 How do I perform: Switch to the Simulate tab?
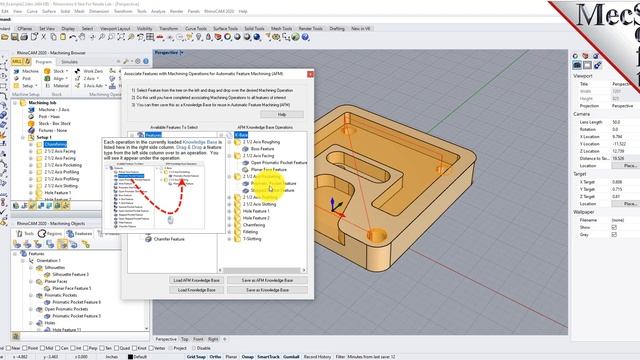coord(69,62)
